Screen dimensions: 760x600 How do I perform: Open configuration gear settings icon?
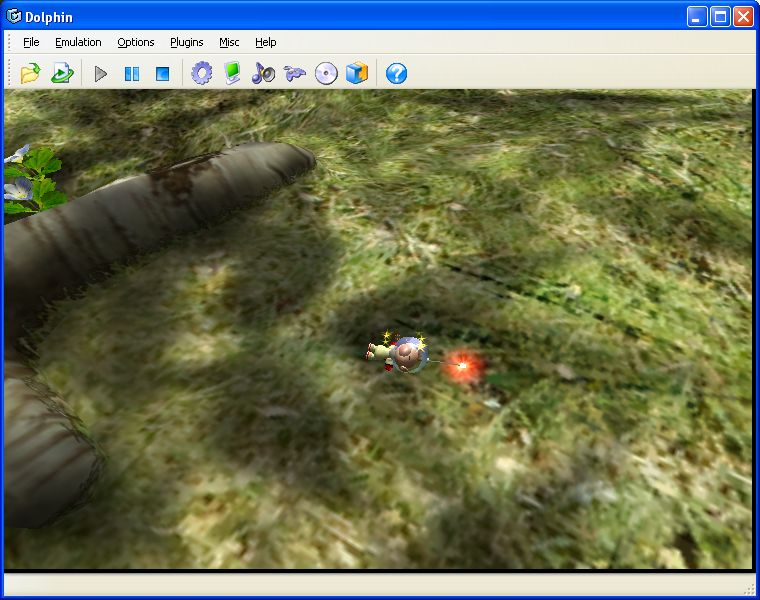pos(202,74)
